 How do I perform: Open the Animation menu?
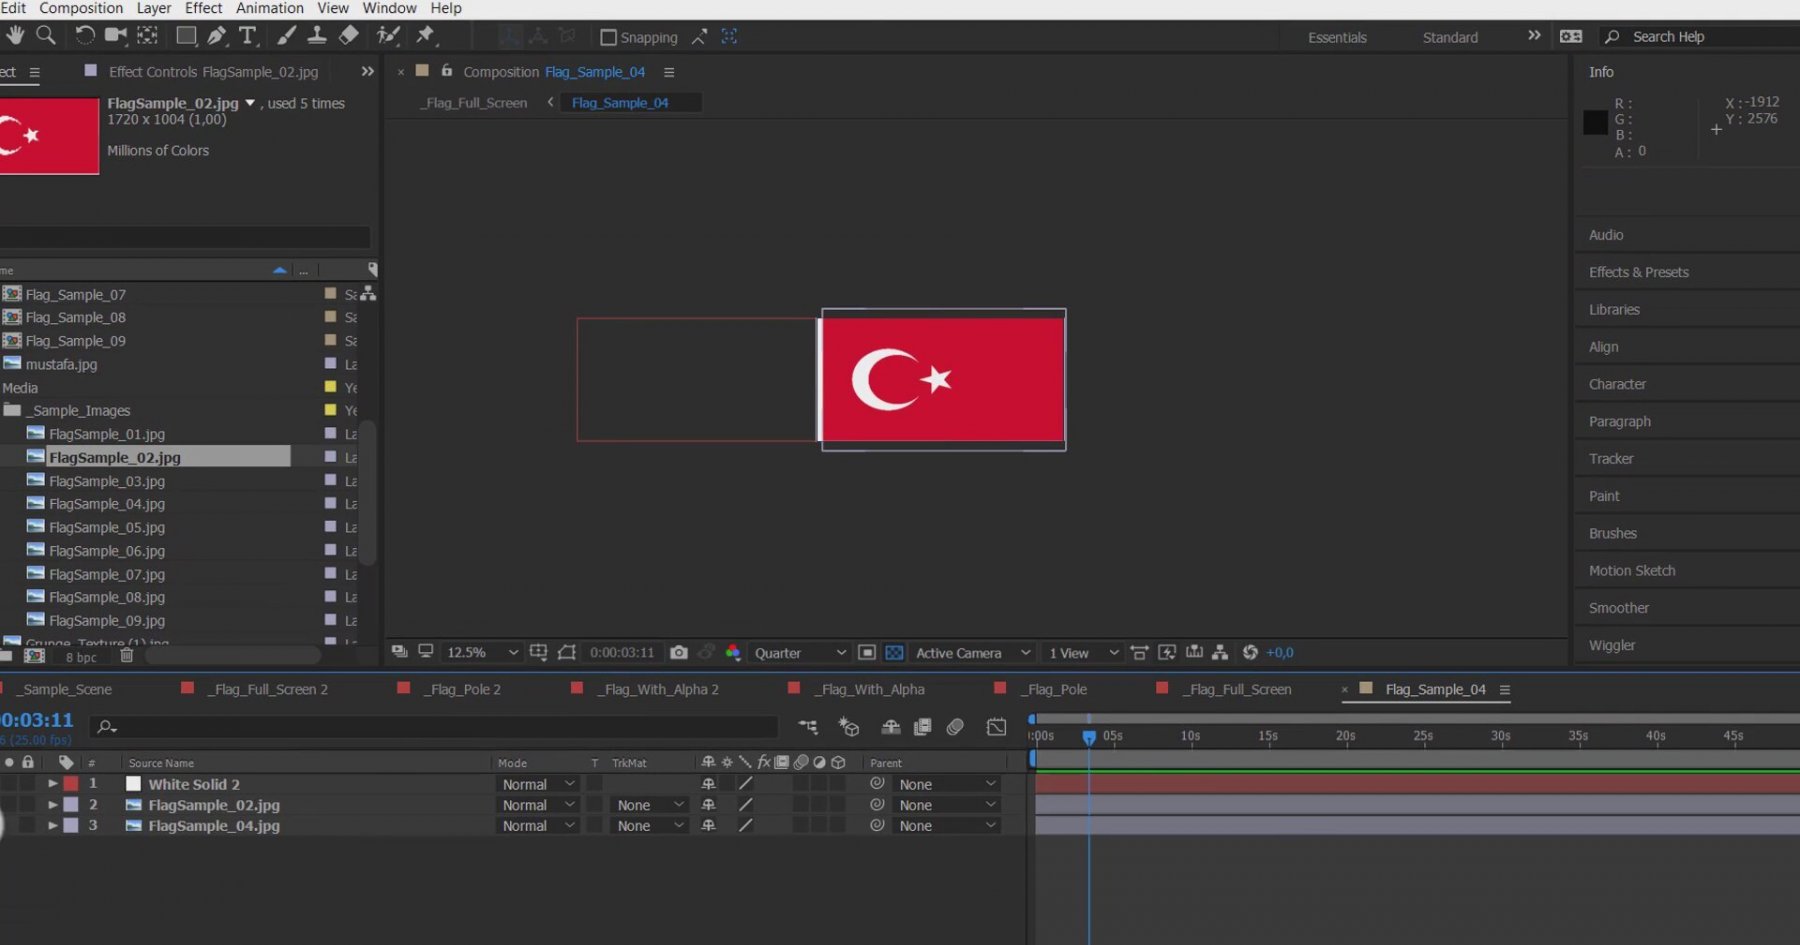pos(269,8)
